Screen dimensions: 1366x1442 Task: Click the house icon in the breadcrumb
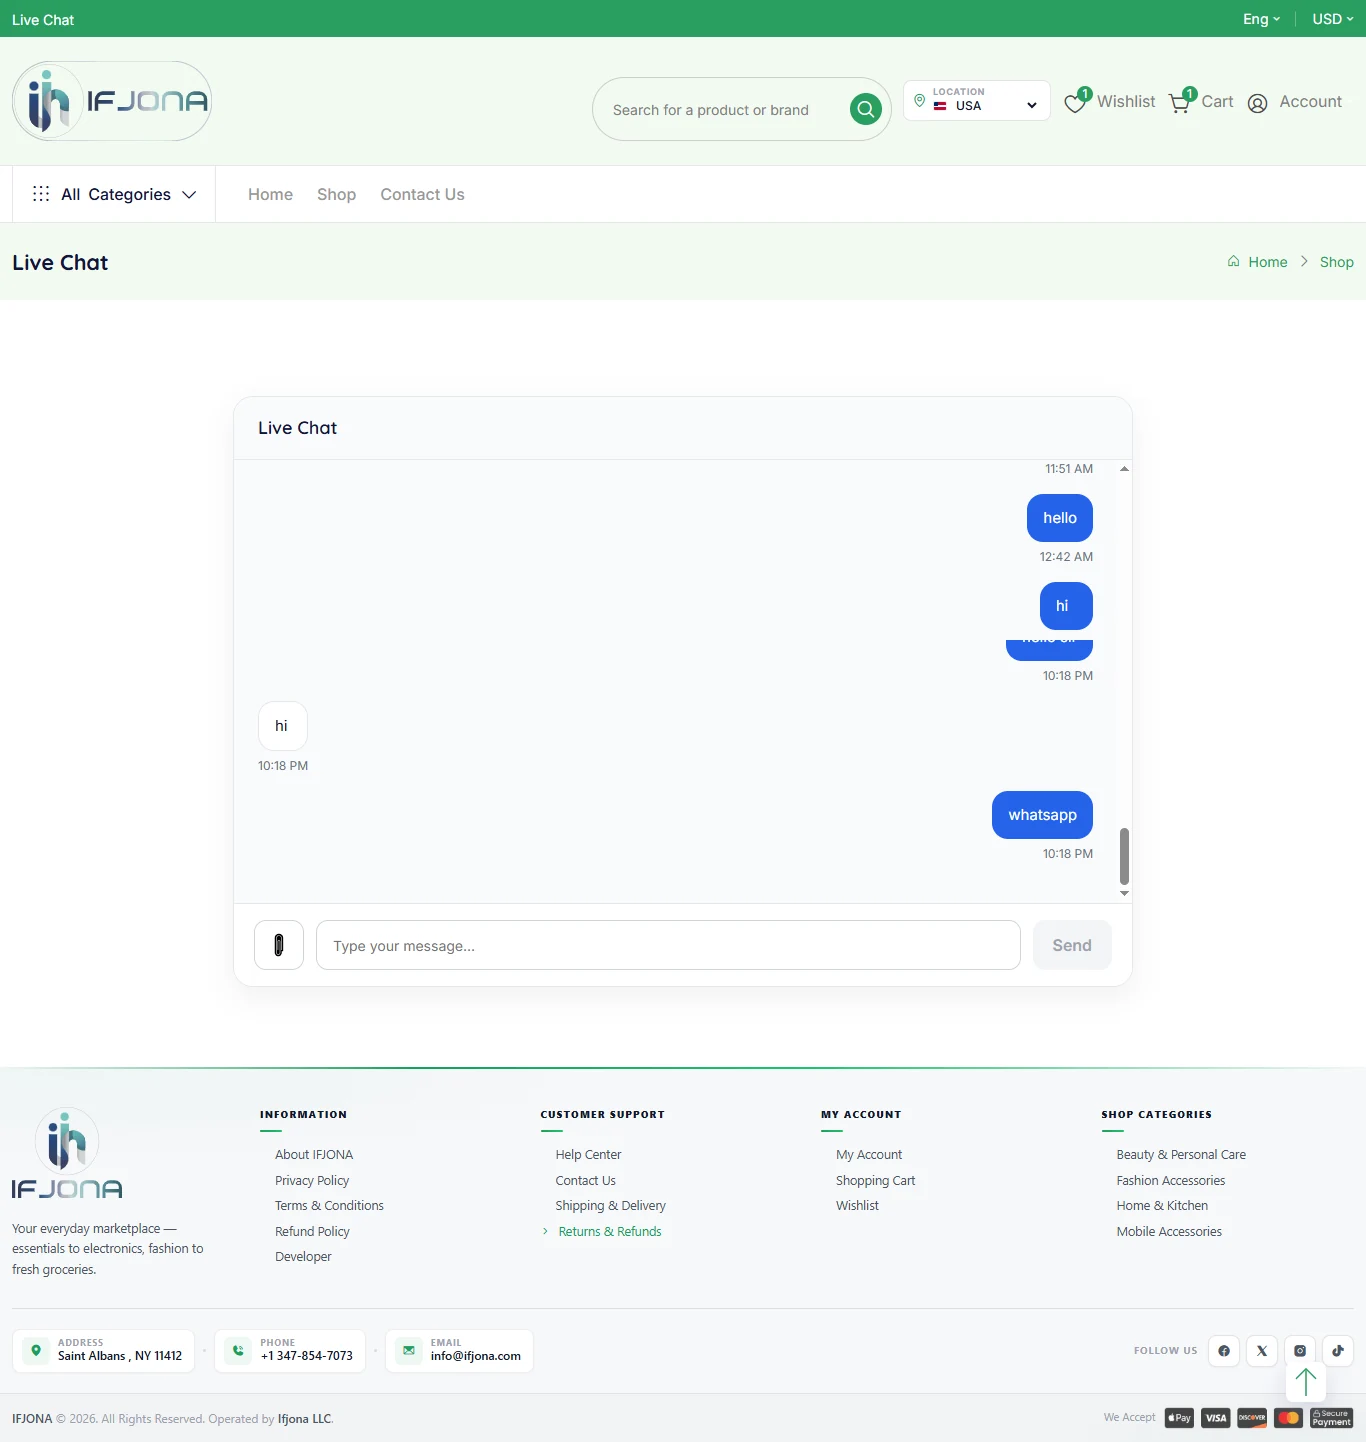[1234, 262]
